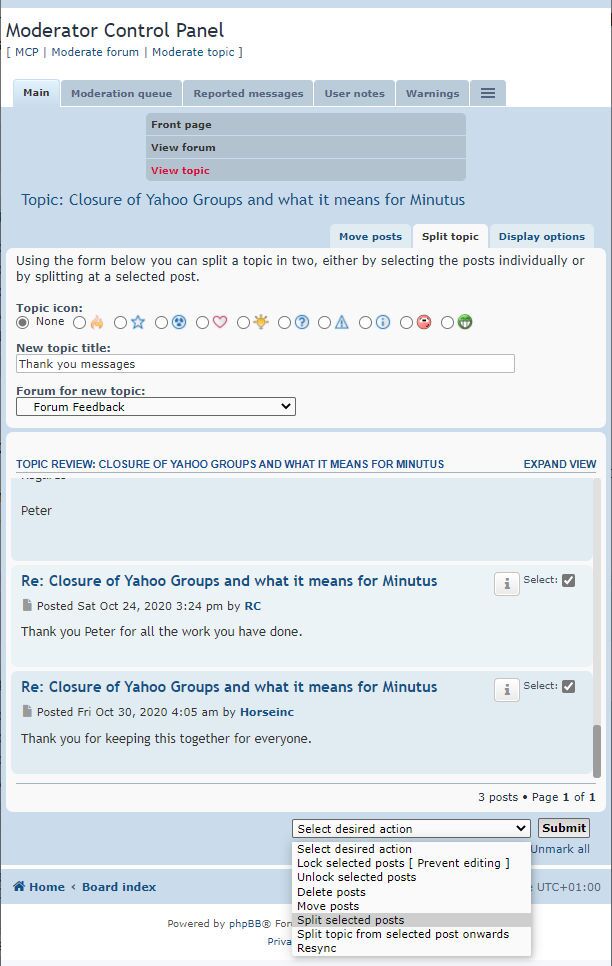Uncheck the Select box on RC's post
The image size is (612, 966).
pyautogui.click(x=568, y=580)
